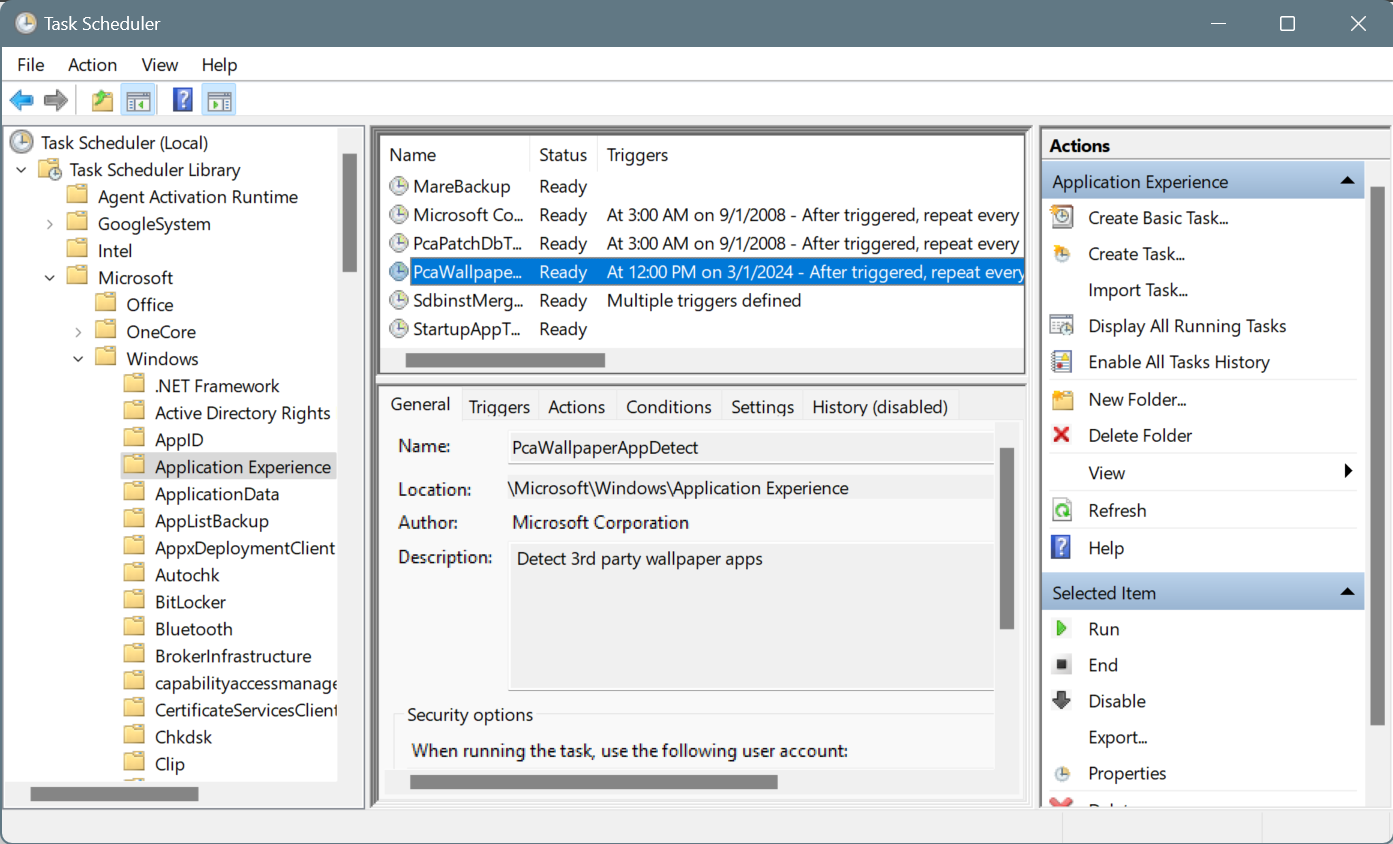Select the Office folder in tree
The width and height of the screenshot is (1393, 844).
click(x=150, y=305)
